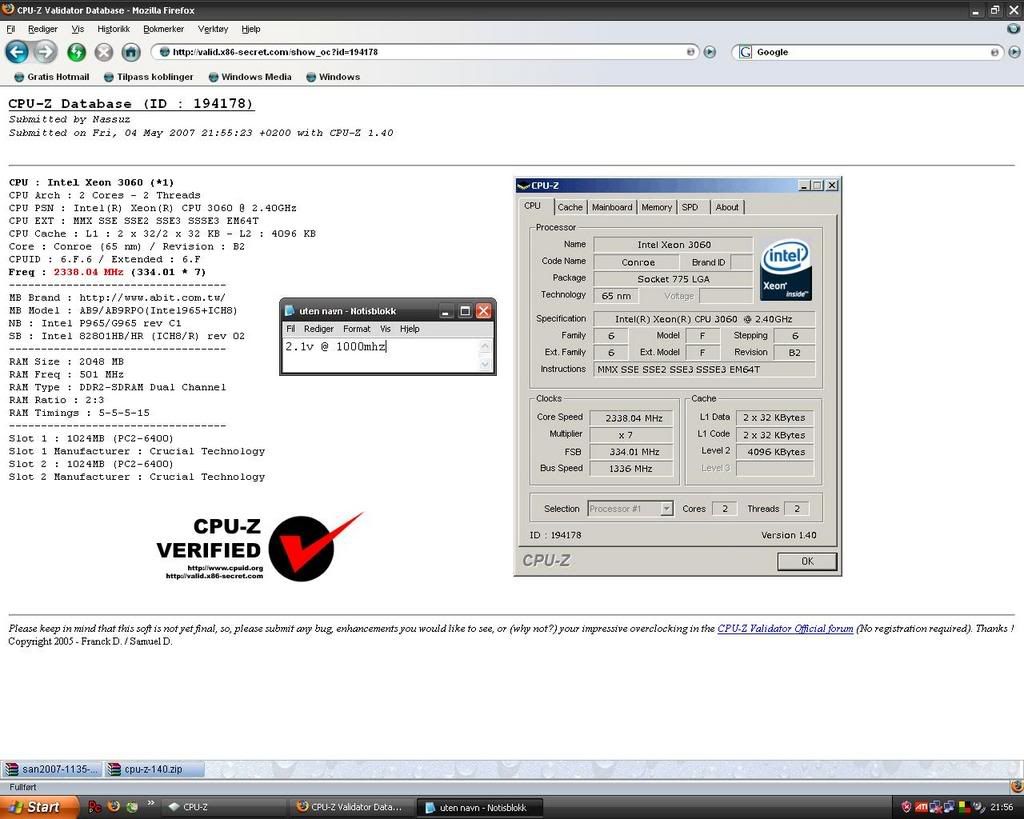
Task: Click Notisblokk scrollbar up arrow
Action: [x=485, y=346]
